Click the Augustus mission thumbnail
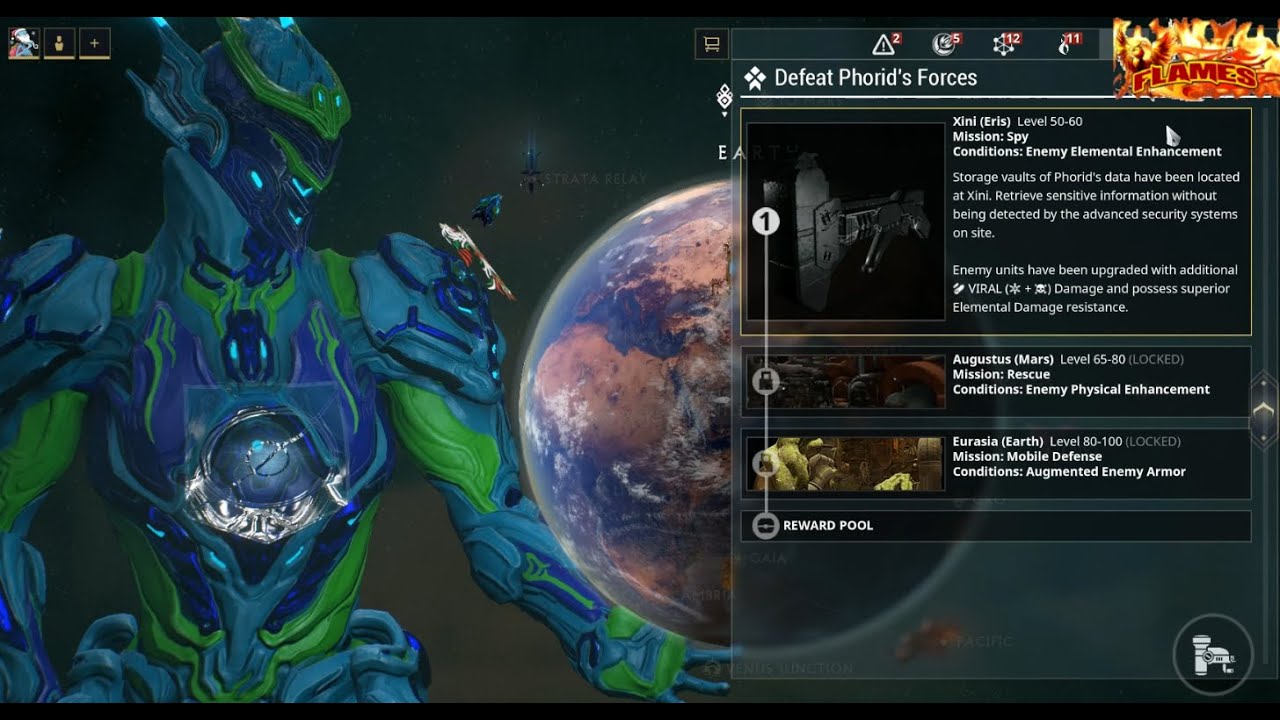 pyautogui.click(x=846, y=381)
